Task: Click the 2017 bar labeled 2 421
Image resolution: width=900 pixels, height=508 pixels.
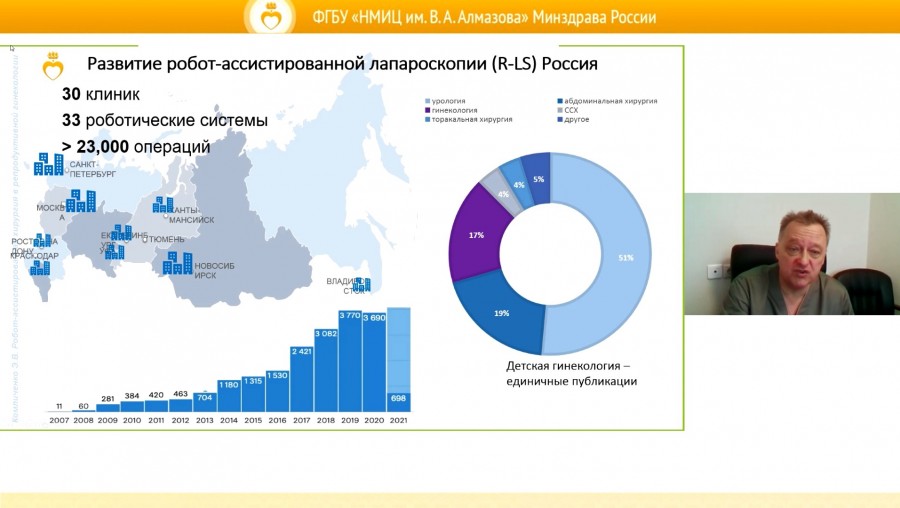Action: click(x=301, y=380)
